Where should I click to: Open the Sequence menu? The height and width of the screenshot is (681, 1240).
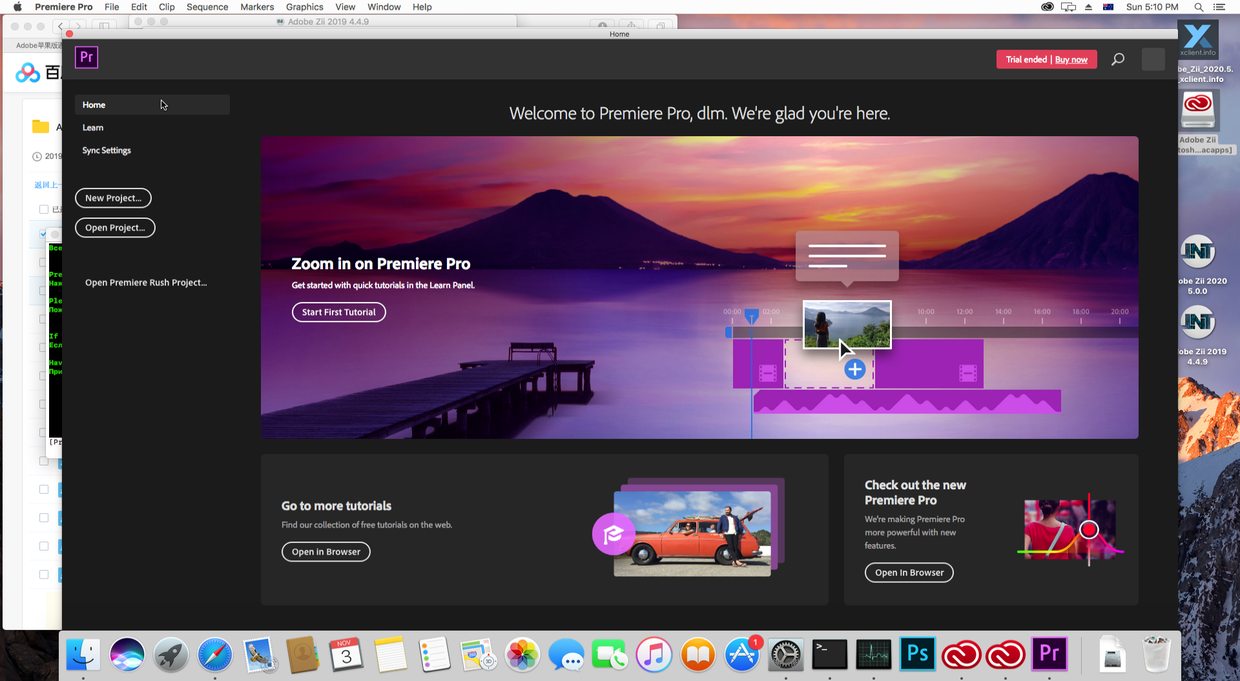coord(207,7)
